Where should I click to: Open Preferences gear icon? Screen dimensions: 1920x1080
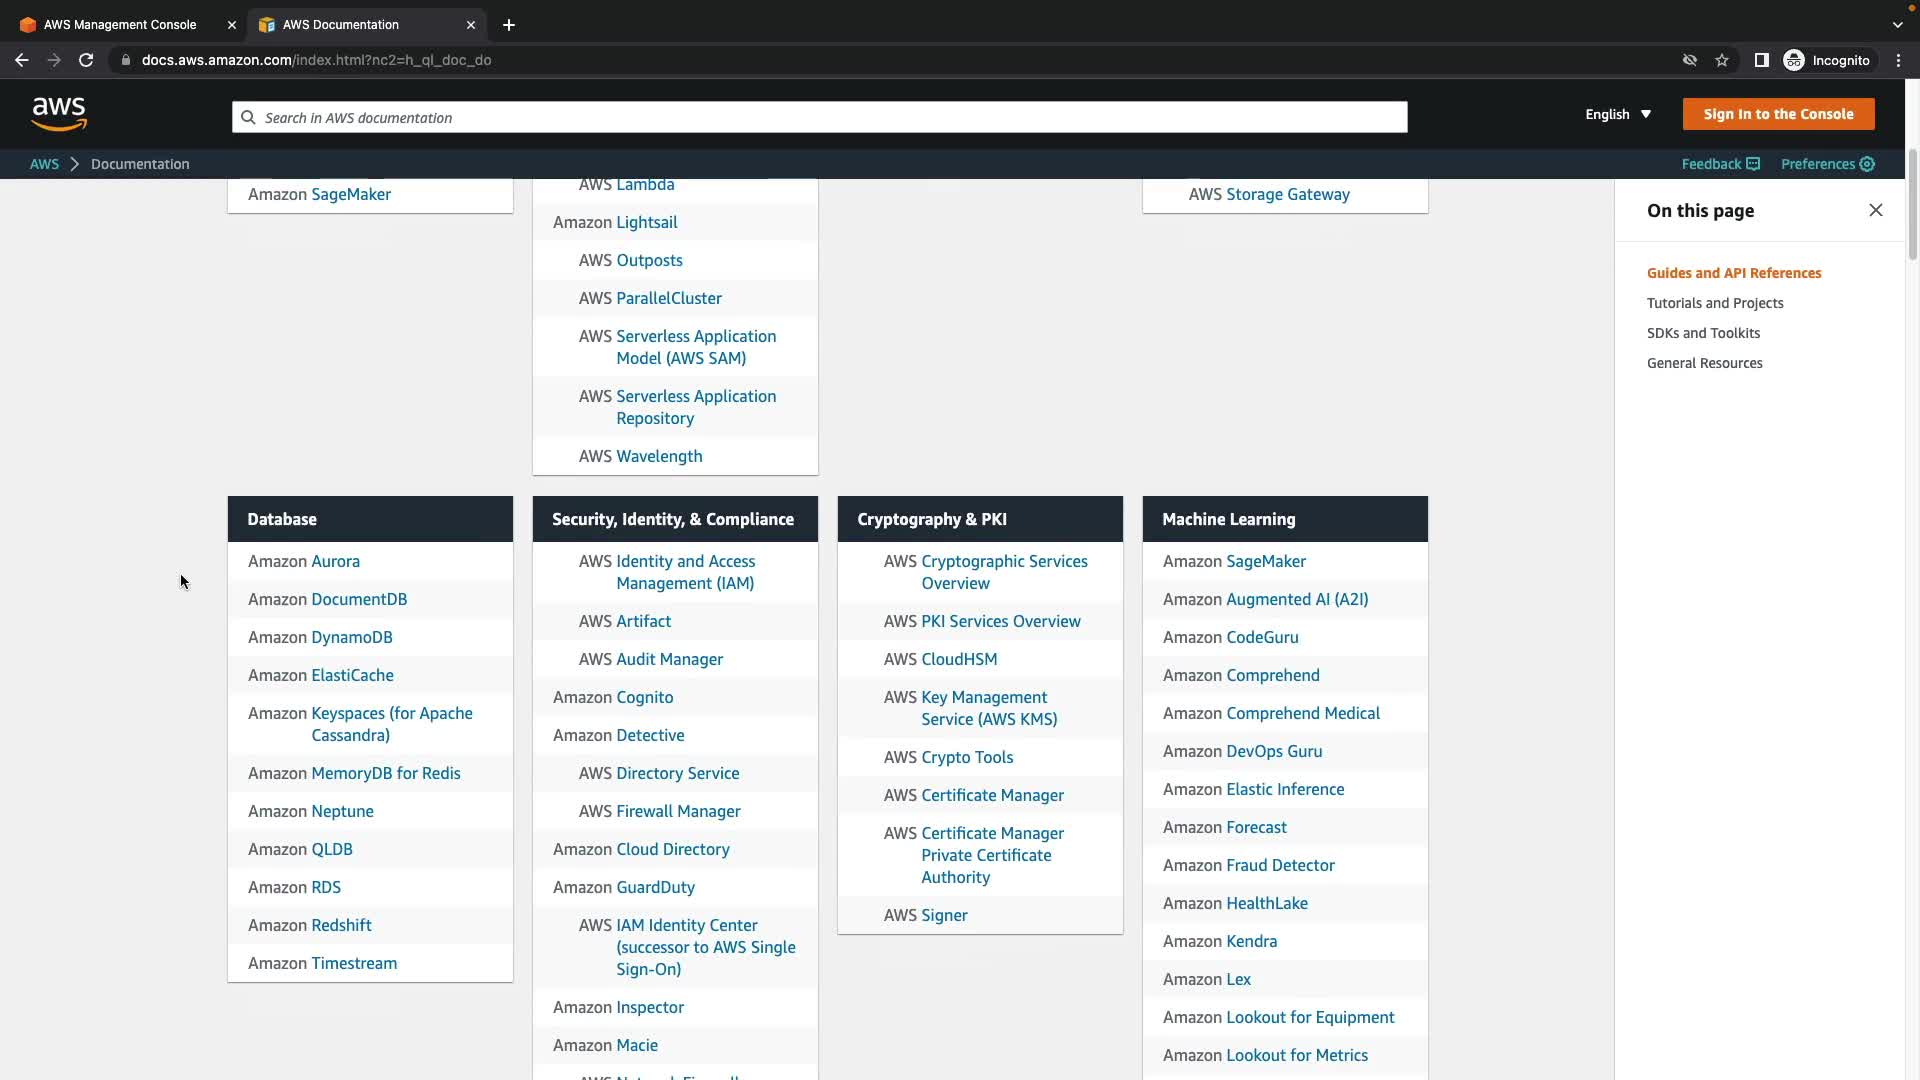coord(1867,164)
